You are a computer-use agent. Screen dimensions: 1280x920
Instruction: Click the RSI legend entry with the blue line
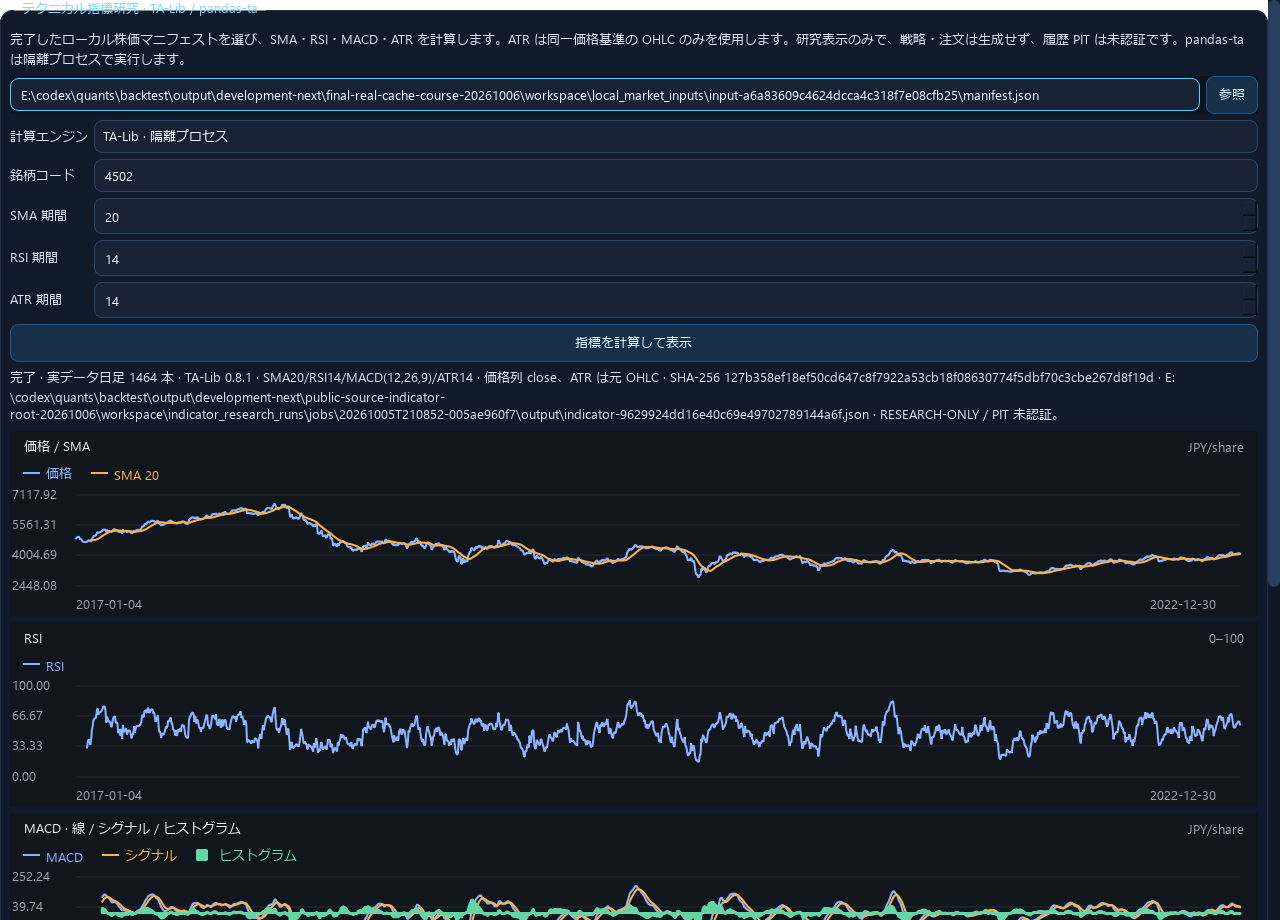point(44,666)
